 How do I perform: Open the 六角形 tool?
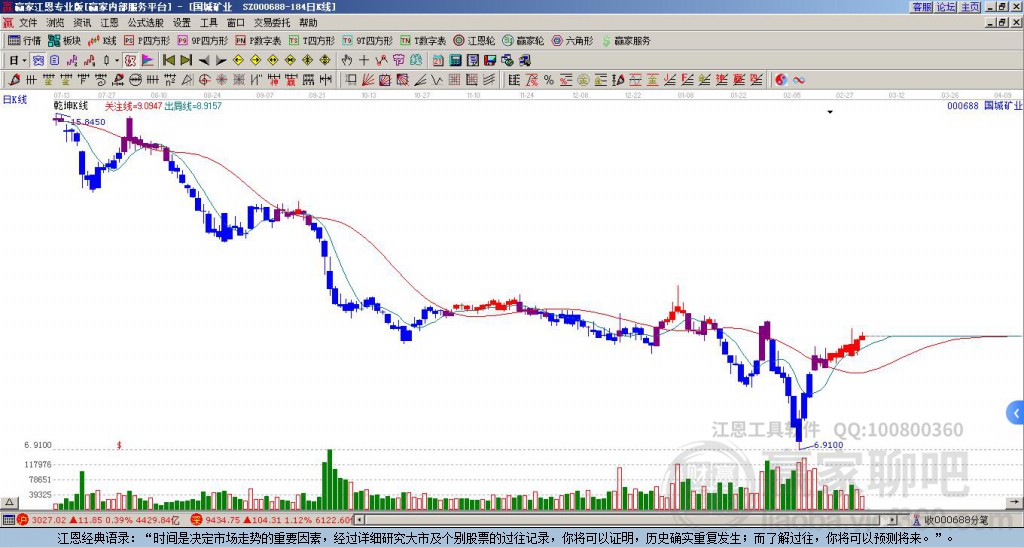[573, 40]
